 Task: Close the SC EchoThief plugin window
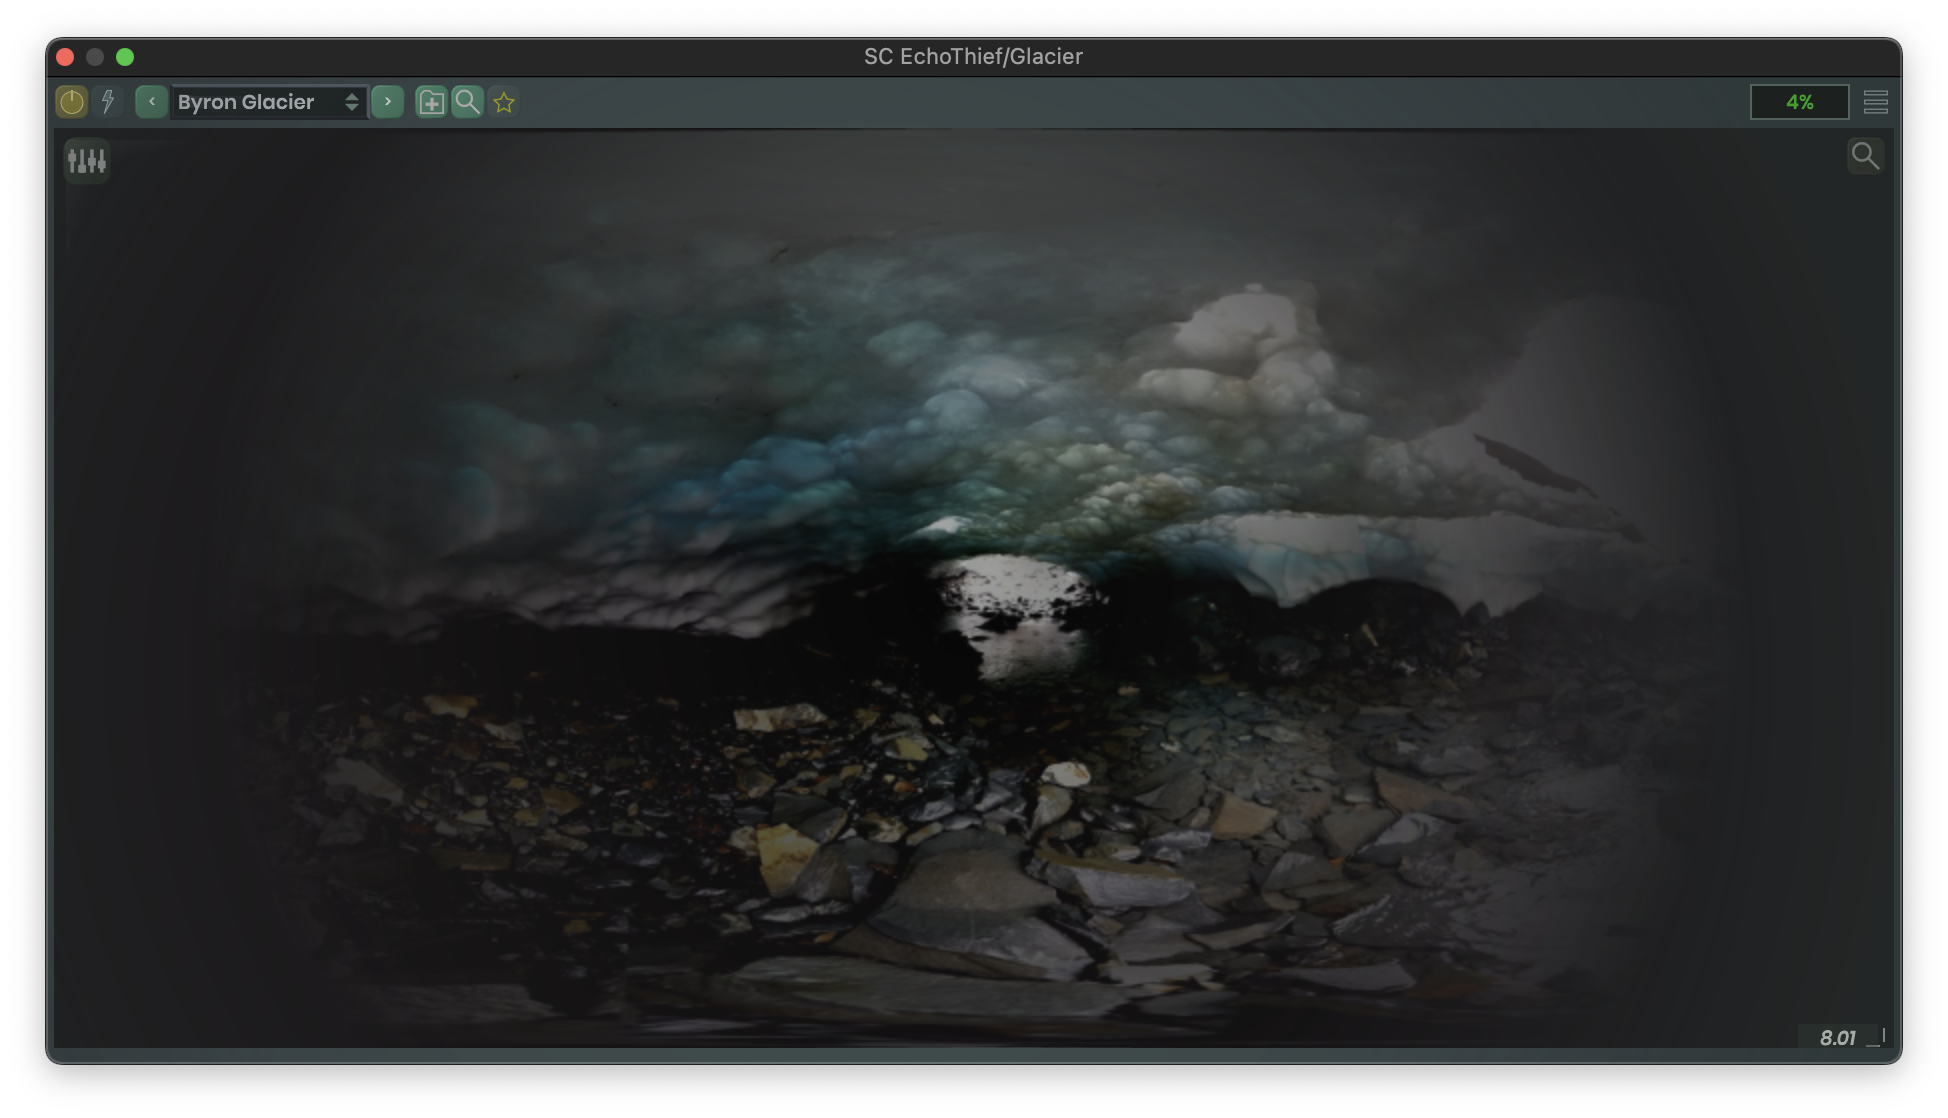66,57
